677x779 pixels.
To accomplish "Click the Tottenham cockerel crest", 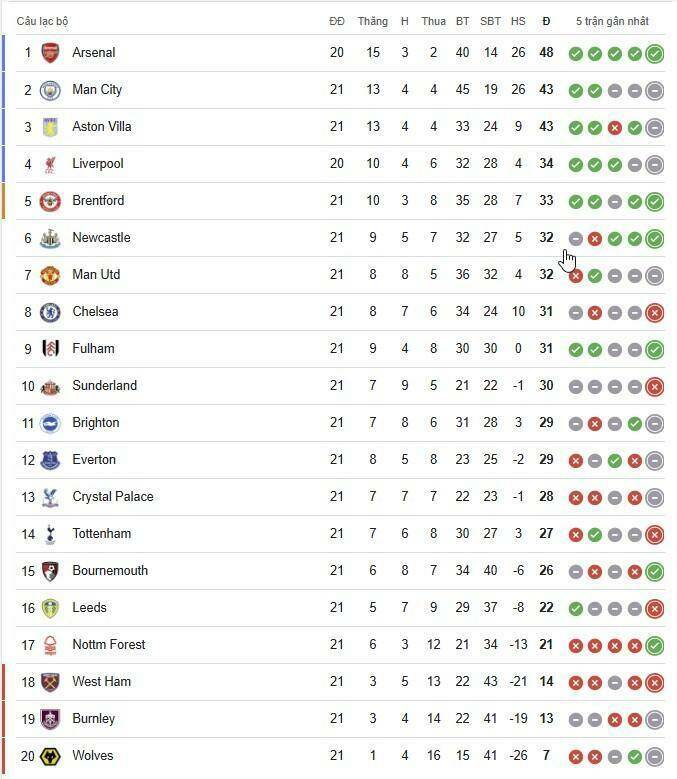I will click(50, 534).
